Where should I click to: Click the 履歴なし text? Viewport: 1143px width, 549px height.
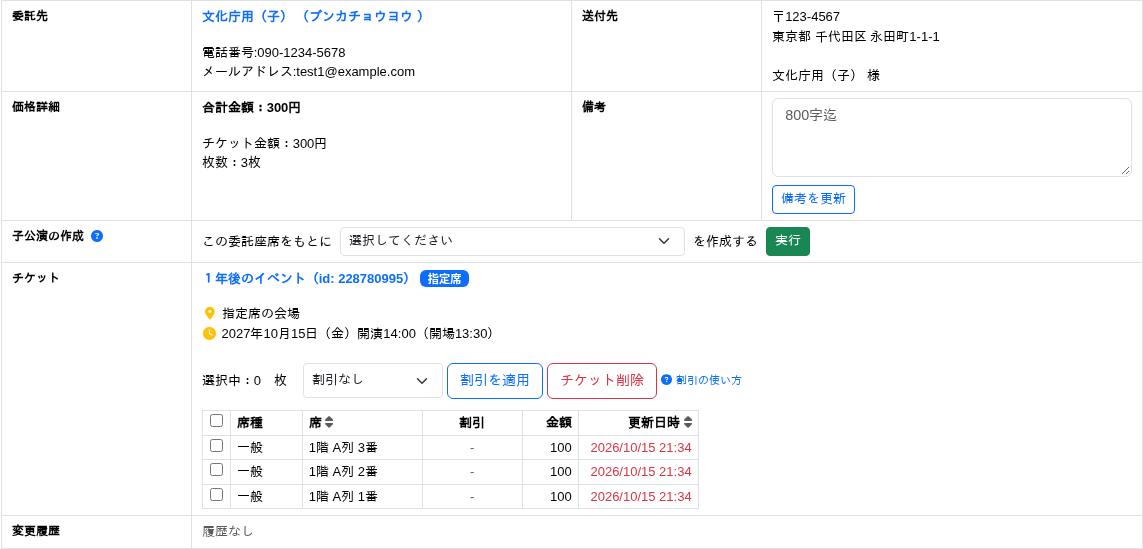pyautogui.click(x=228, y=532)
